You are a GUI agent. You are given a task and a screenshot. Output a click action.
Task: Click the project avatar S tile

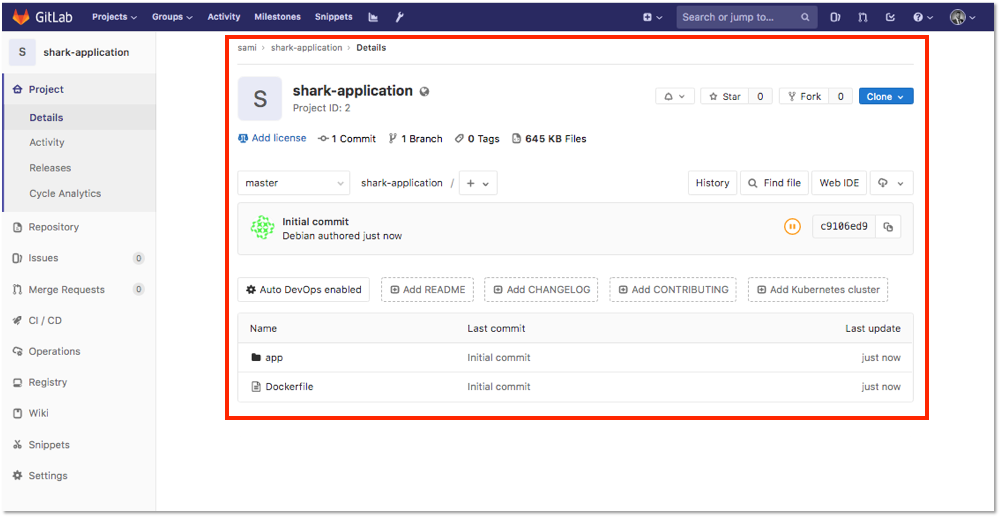[260, 98]
